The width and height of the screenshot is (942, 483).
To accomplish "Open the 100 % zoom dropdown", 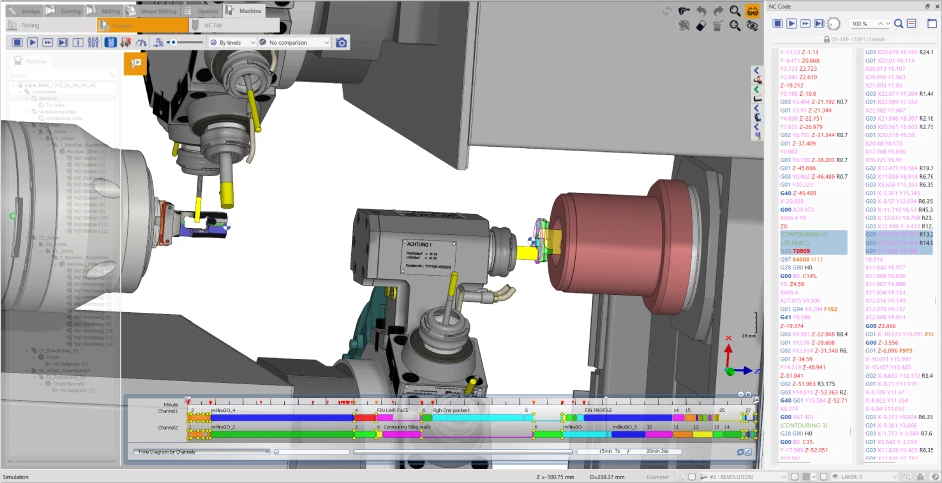I will (866, 23).
